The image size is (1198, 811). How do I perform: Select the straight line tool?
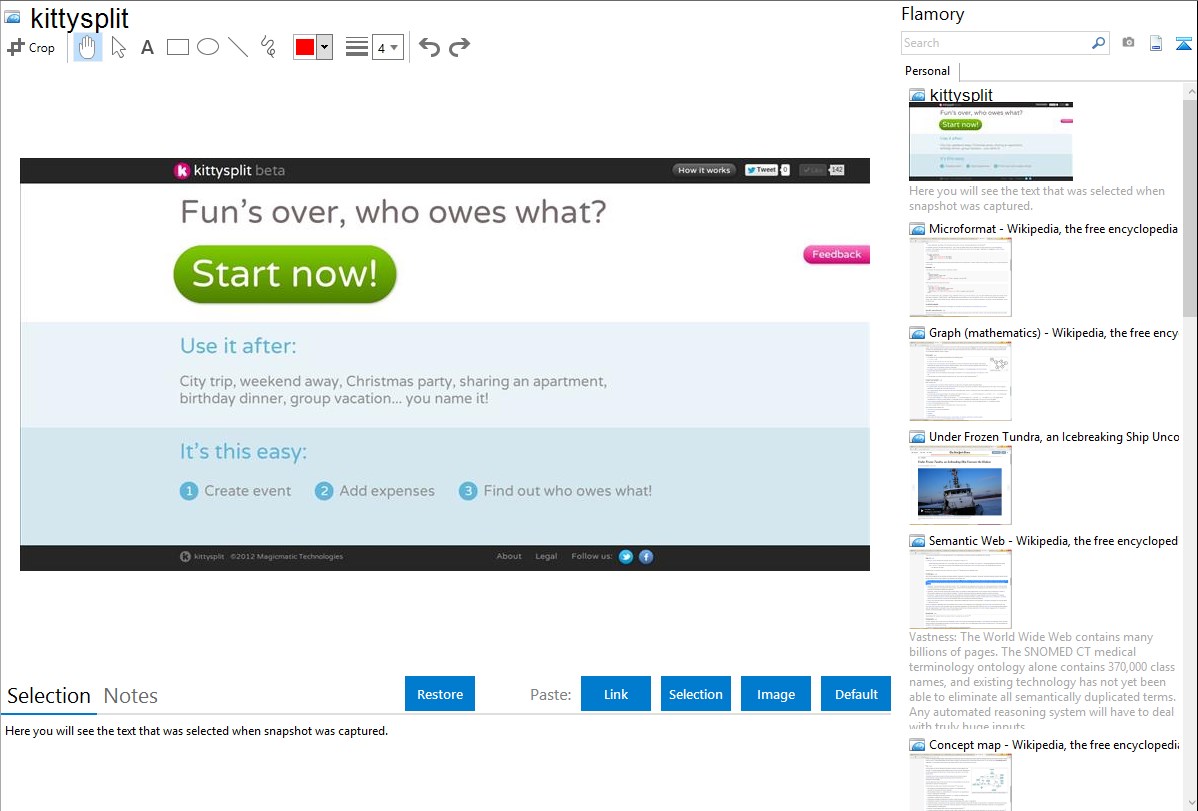238,47
